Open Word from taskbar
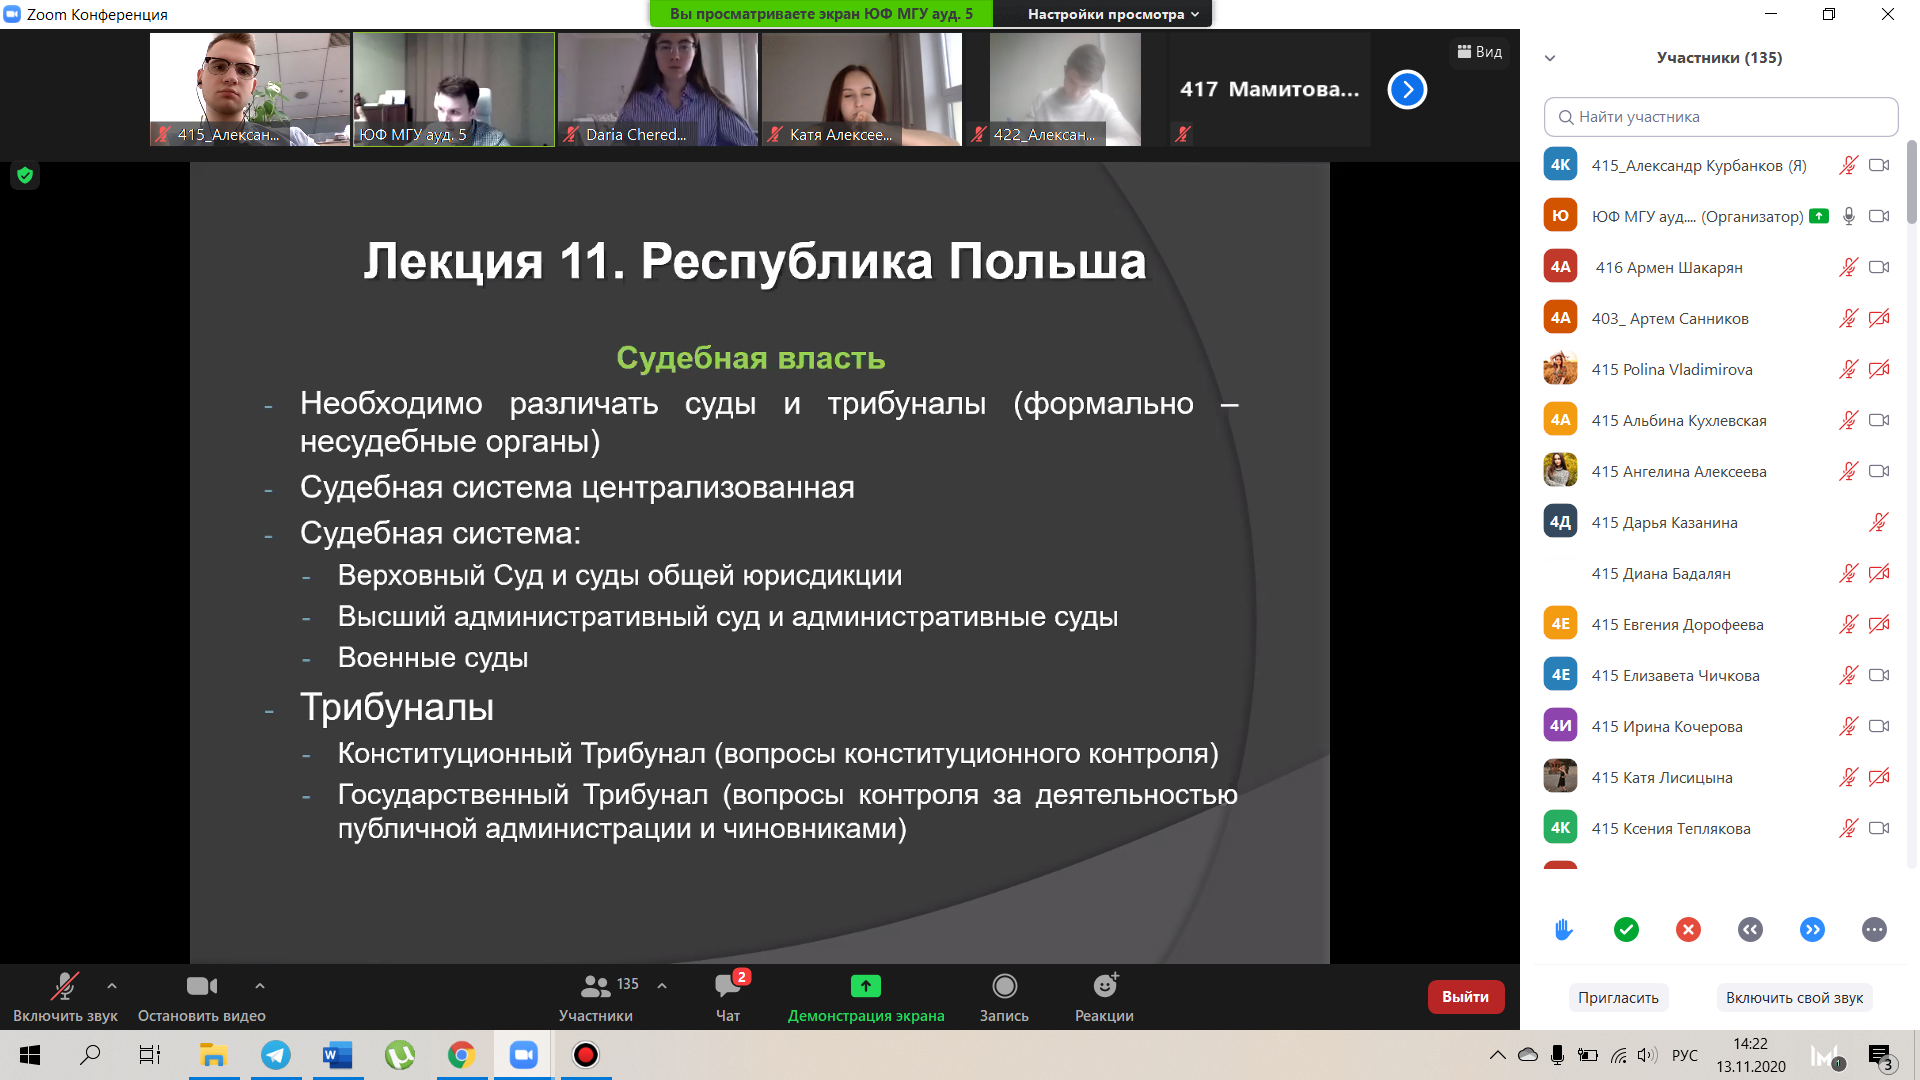This screenshot has height=1080, width=1920. pos(338,1055)
